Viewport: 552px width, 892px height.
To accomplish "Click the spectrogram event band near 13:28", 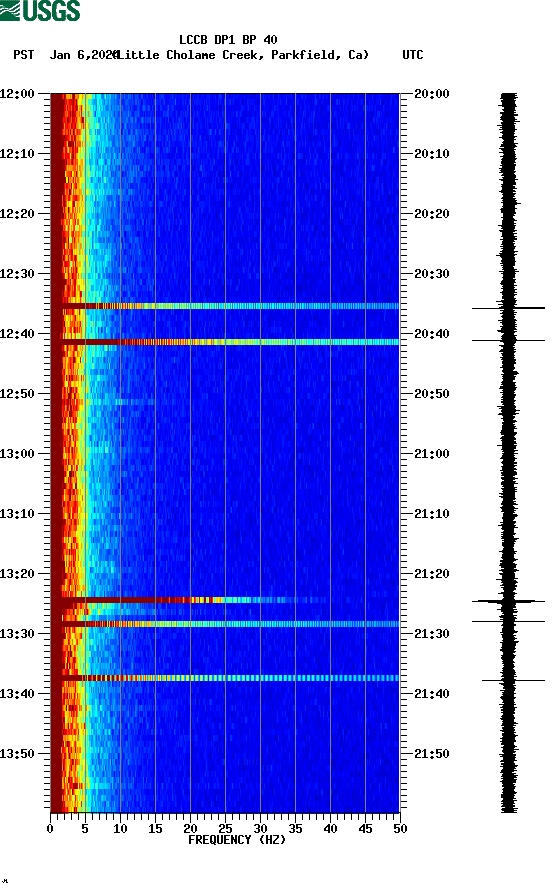I will [225, 624].
